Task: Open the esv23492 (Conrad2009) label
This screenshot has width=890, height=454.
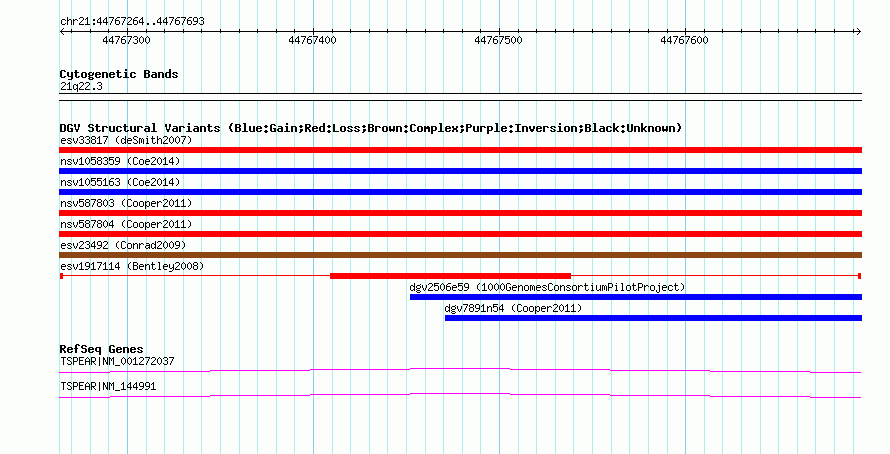Action: coord(123,245)
